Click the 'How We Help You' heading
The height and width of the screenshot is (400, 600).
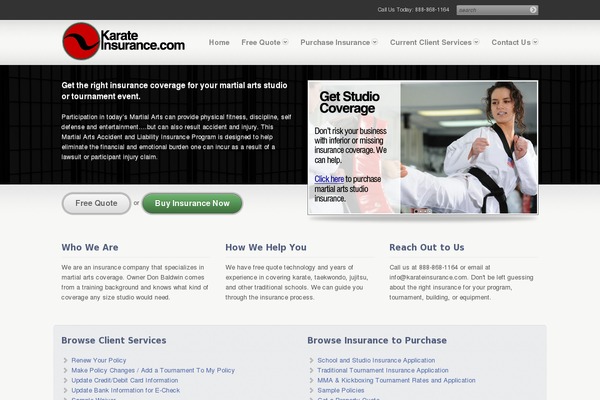coord(266,247)
